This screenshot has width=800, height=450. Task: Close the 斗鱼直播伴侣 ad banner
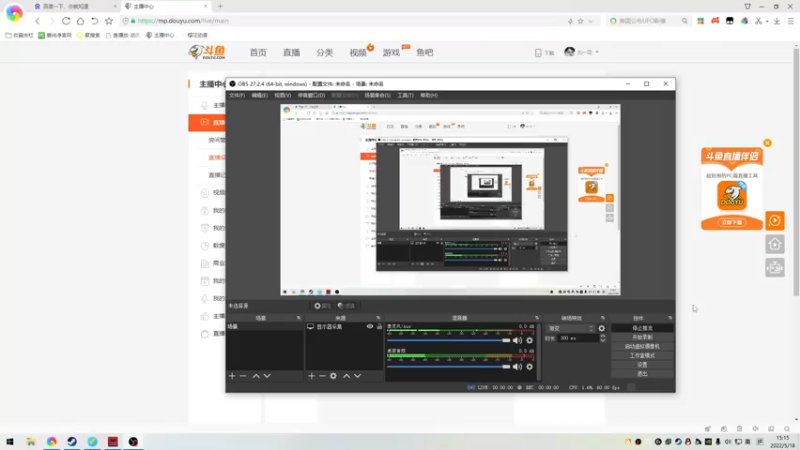tap(767, 143)
